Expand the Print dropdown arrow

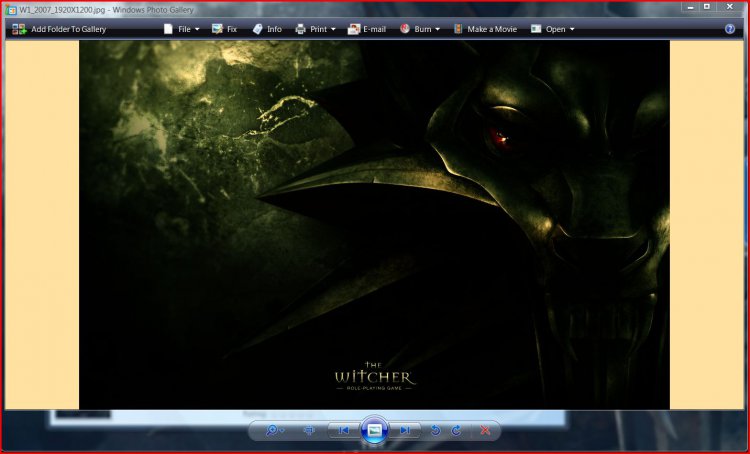point(333,30)
